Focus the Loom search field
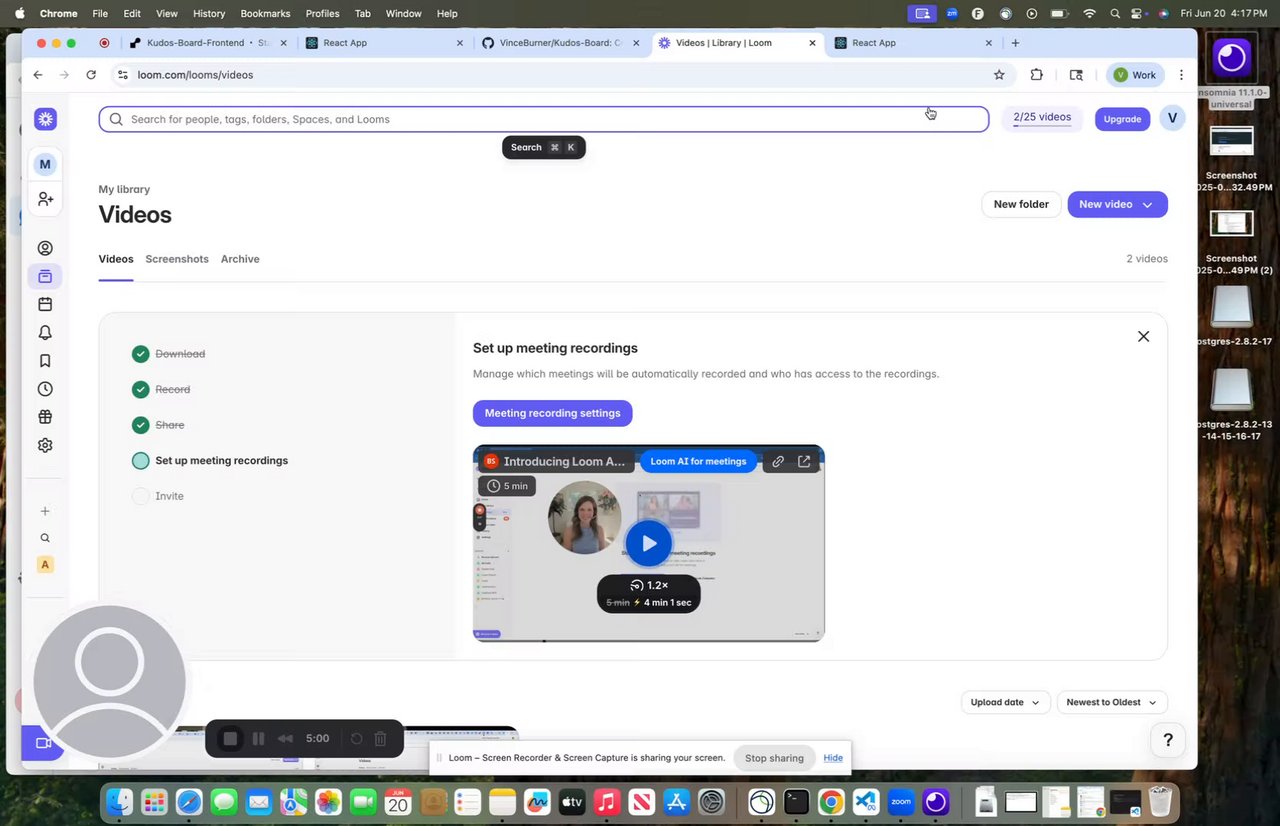Screen dimensions: 1280x826 click(x=544, y=119)
